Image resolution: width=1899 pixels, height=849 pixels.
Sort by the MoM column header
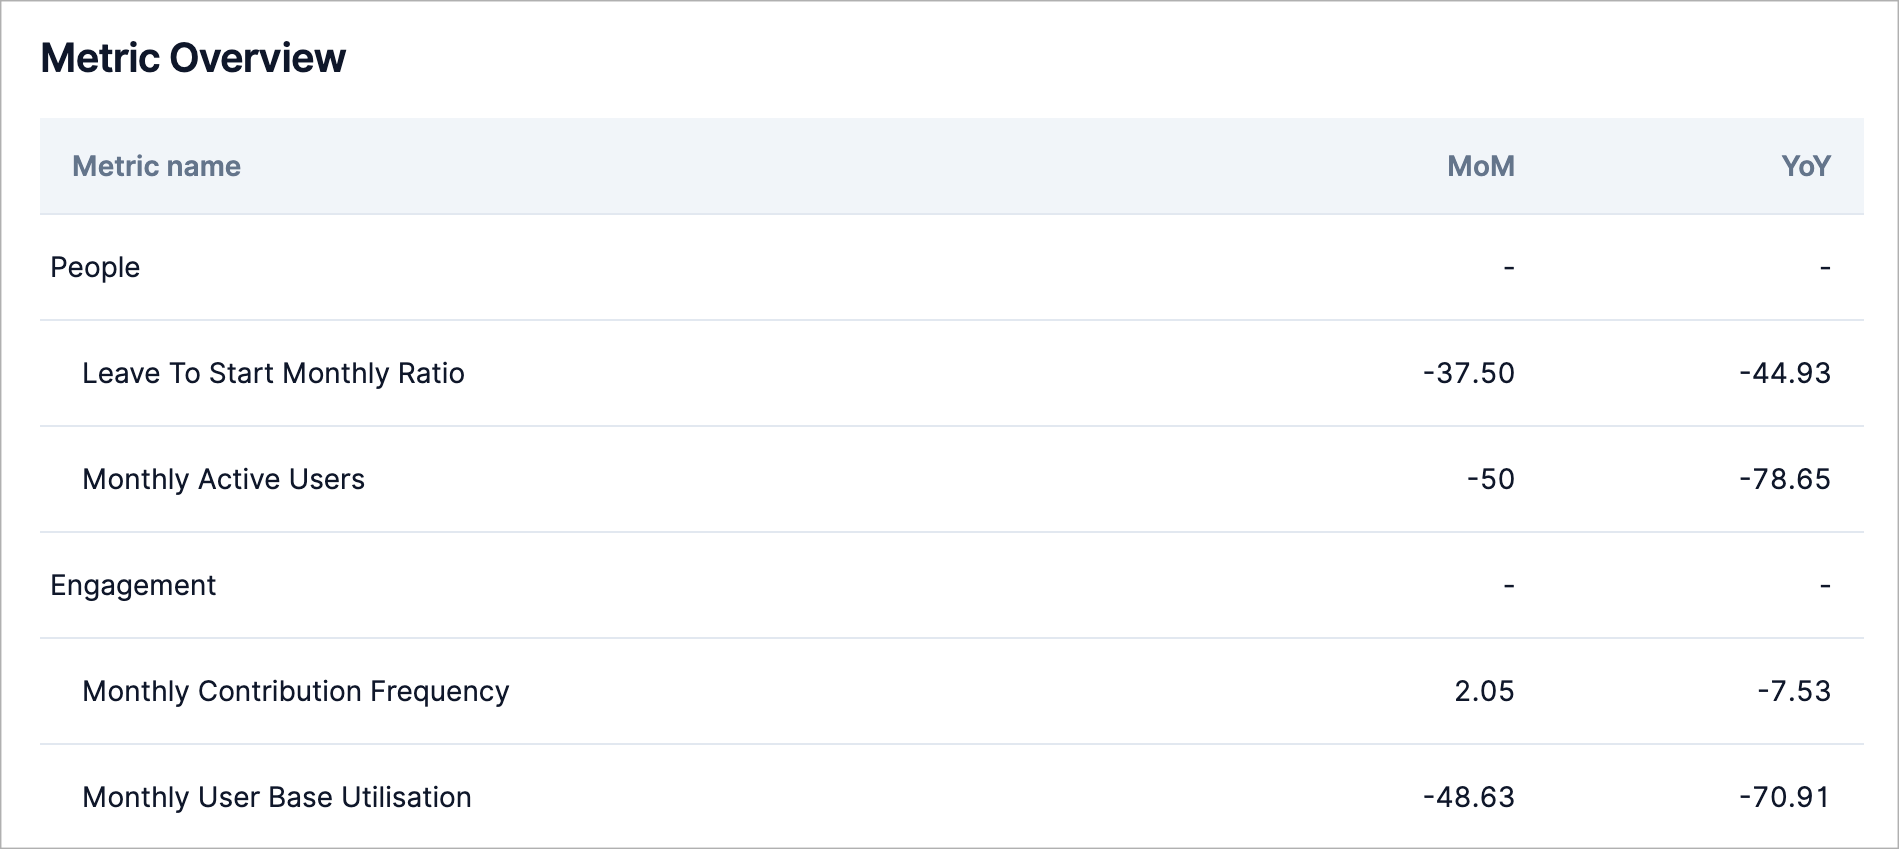1480,166
